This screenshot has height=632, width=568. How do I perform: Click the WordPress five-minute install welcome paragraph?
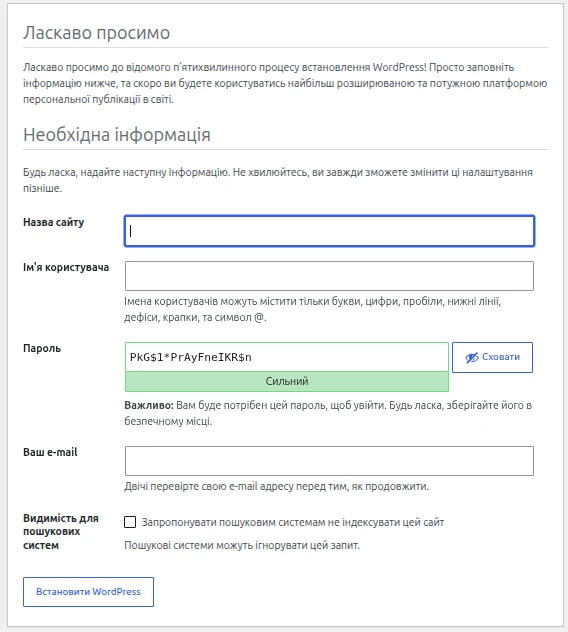coord(285,83)
